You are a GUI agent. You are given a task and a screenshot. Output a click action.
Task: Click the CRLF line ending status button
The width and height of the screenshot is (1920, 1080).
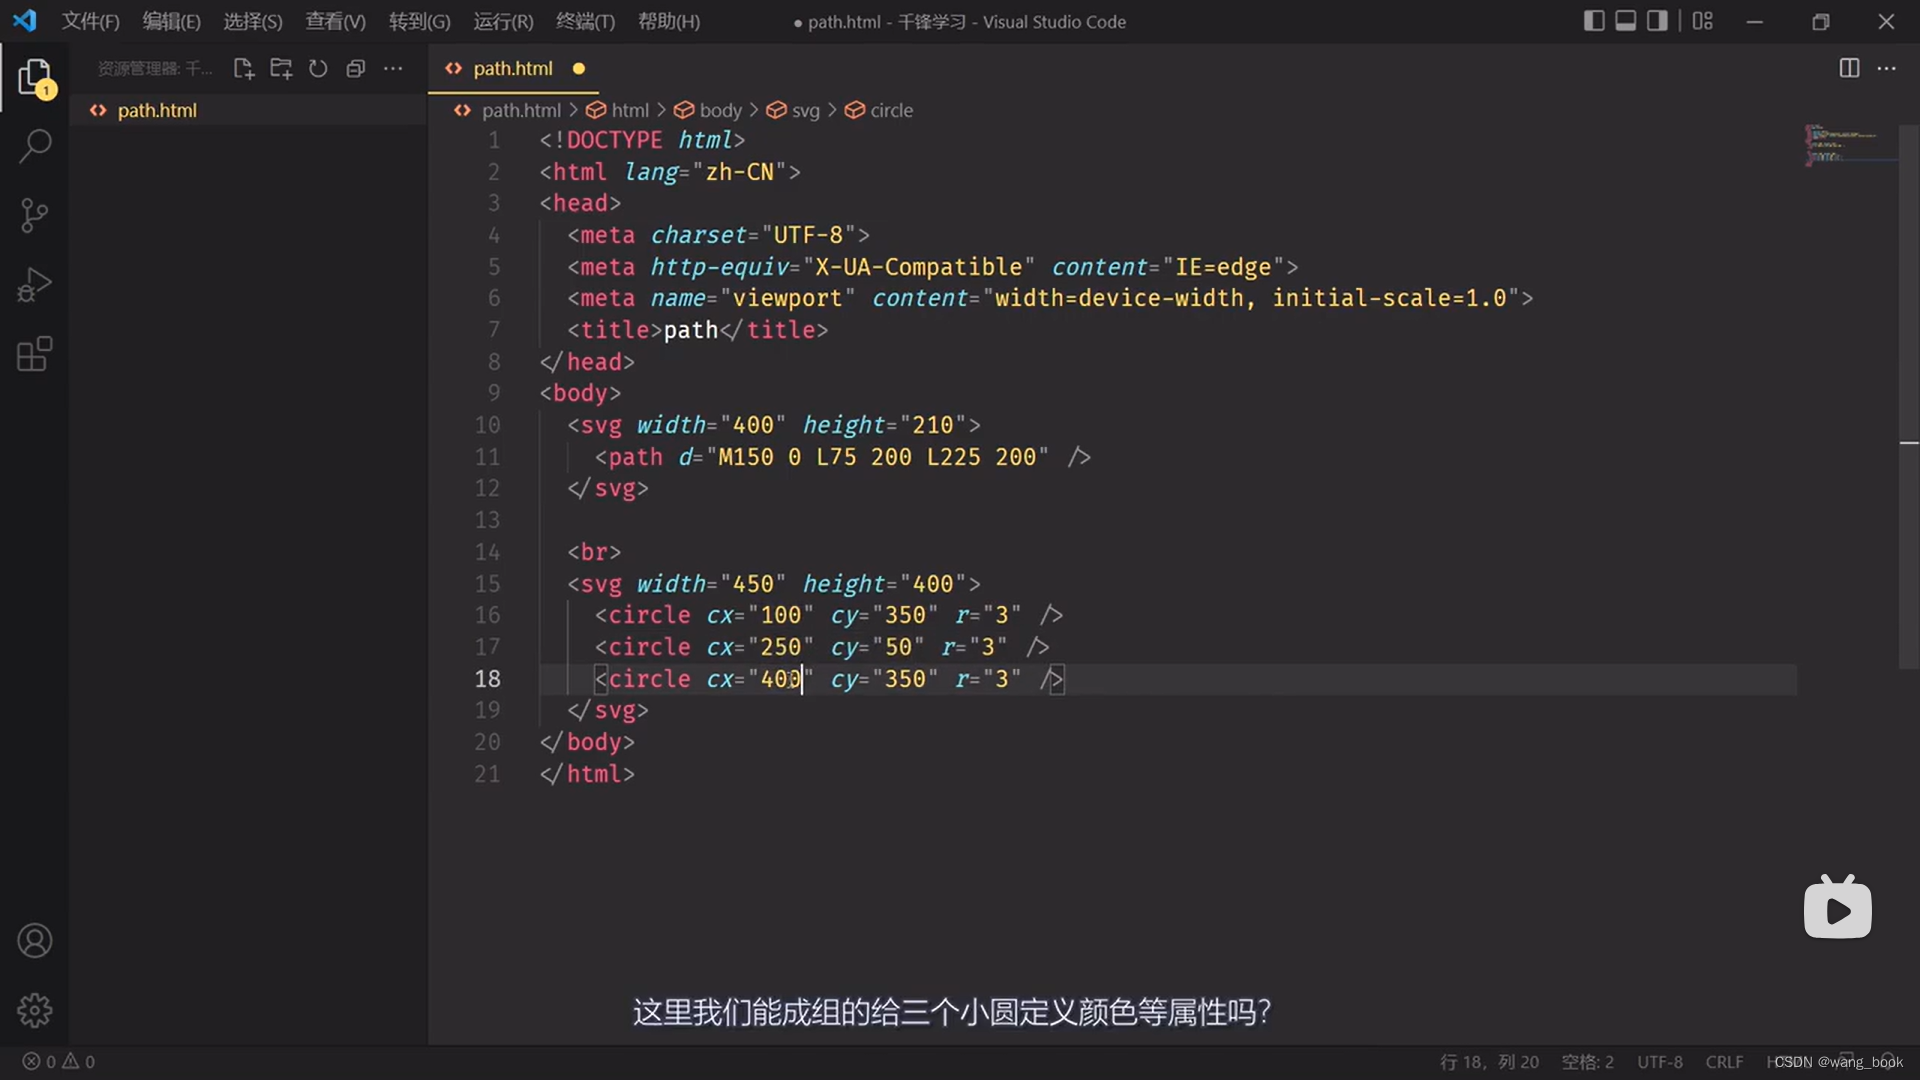click(1724, 1062)
